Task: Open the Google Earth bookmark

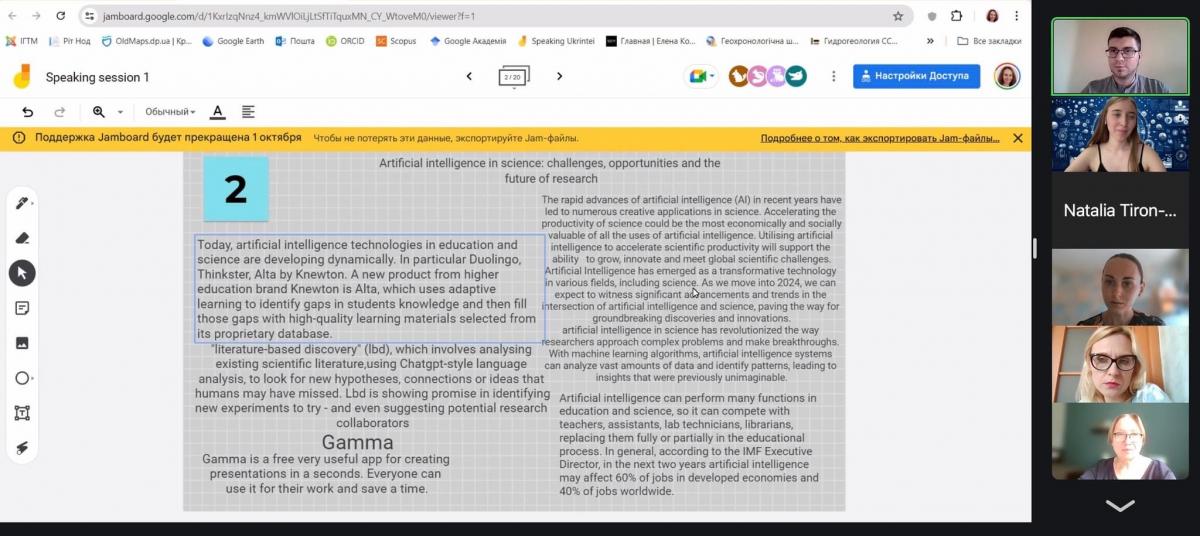Action: [233, 41]
